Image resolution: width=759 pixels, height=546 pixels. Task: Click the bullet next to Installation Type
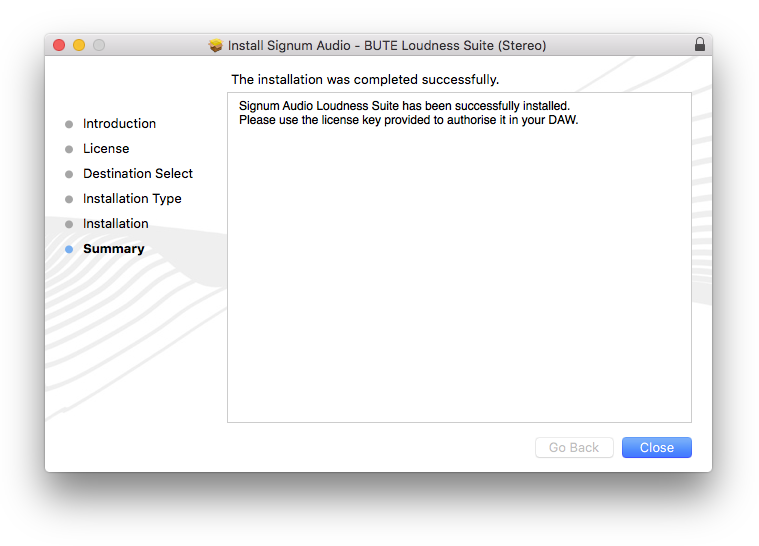pyautogui.click(x=69, y=199)
